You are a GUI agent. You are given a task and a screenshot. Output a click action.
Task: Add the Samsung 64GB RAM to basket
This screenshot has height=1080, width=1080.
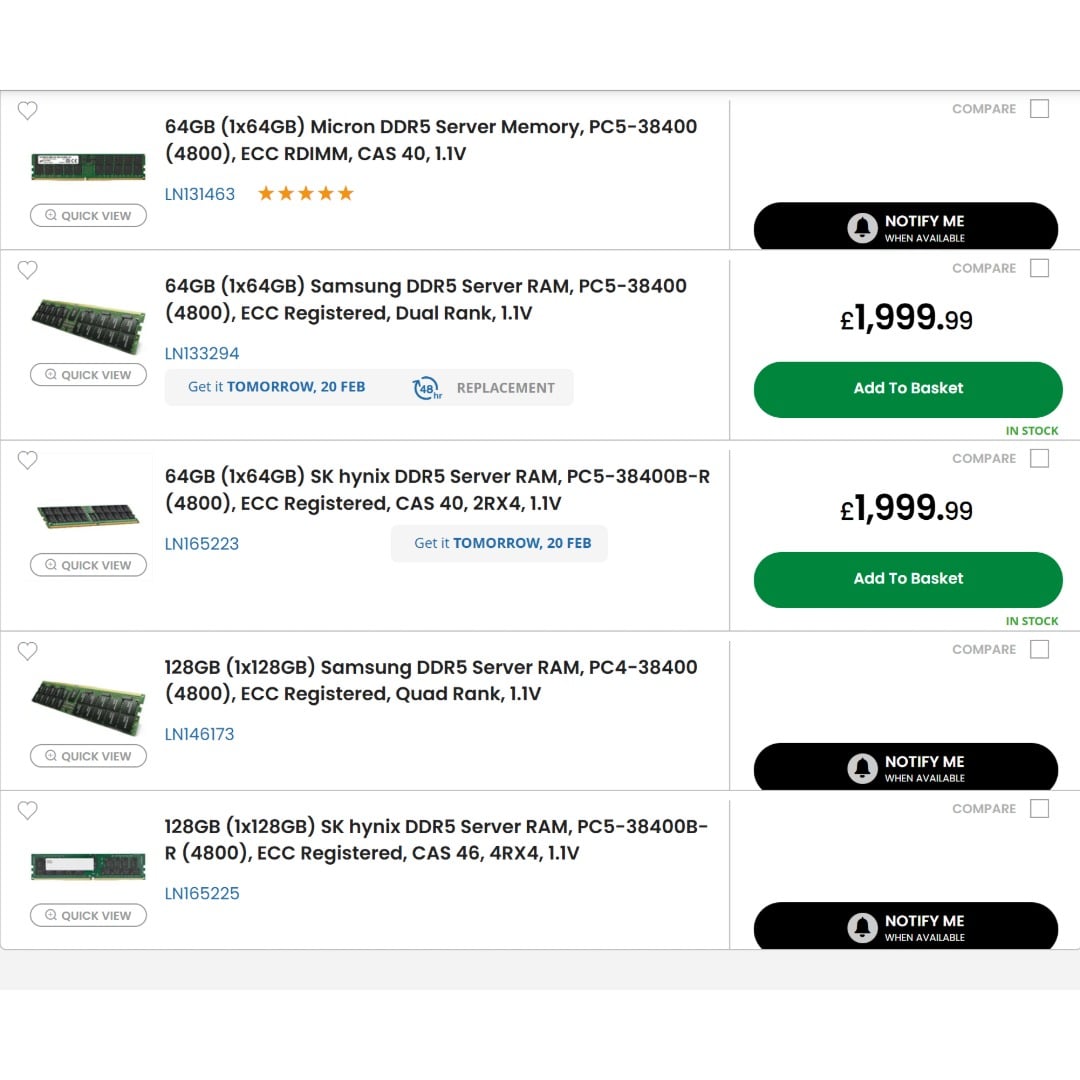pos(907,389)
